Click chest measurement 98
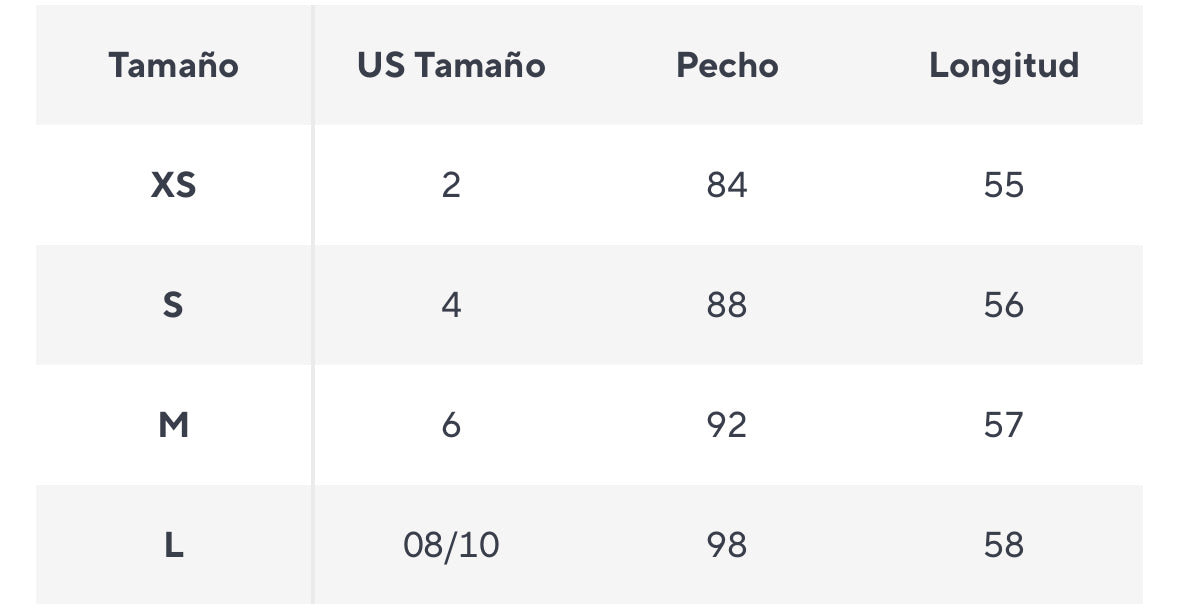 [727, 545]
